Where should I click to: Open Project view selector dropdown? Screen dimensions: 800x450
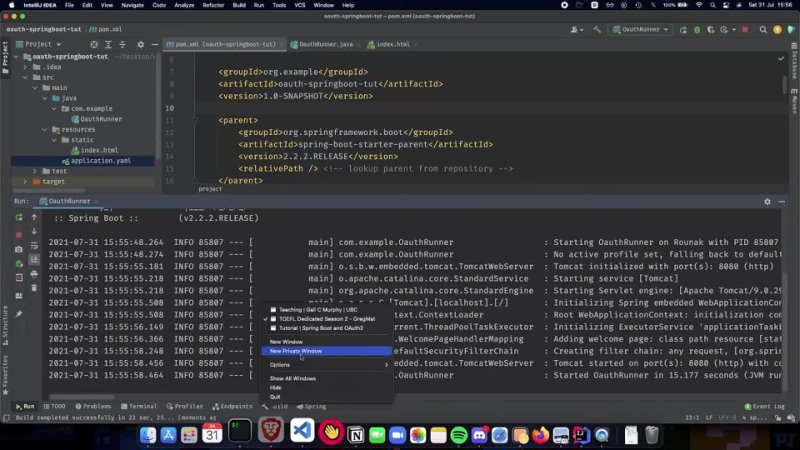point(38,44)
